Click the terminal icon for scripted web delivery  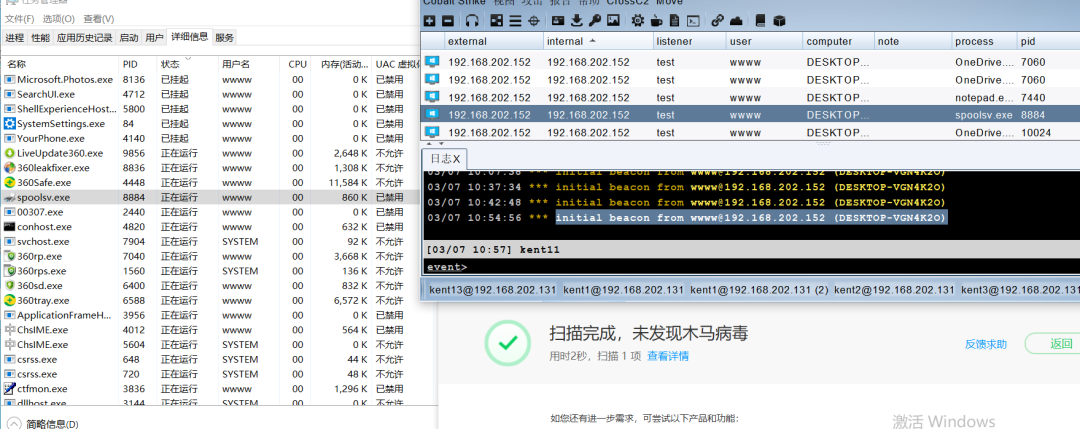pyautogui.click(x=694, y=21)
